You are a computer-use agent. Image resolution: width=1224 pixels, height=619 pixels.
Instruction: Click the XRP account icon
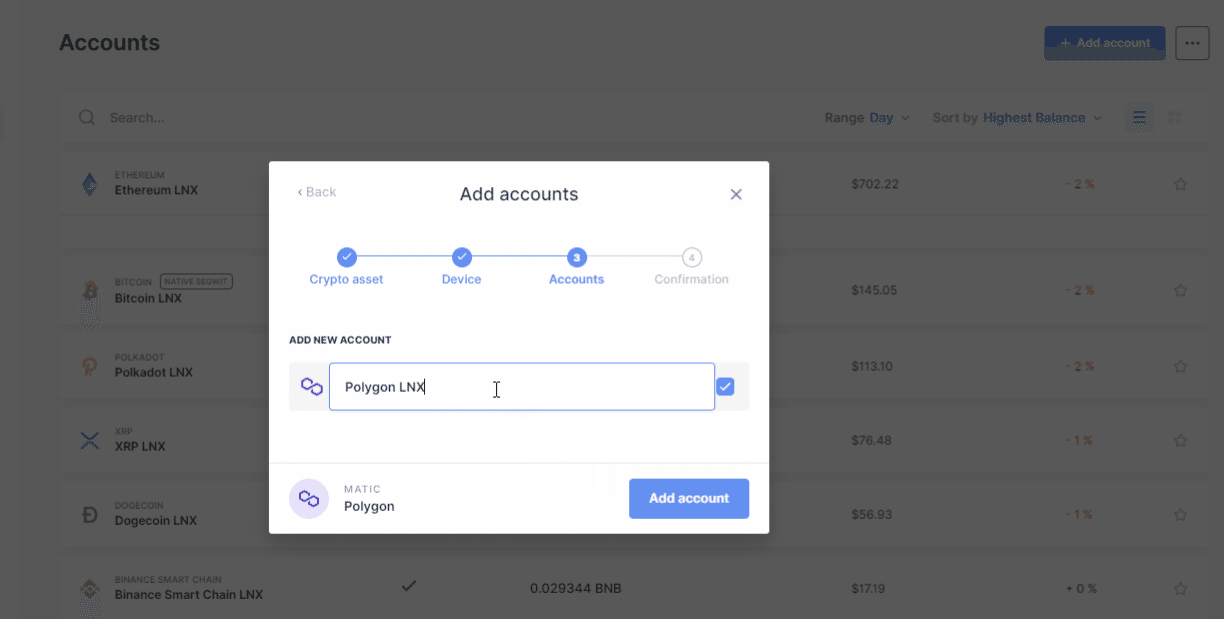pos(90,440)
